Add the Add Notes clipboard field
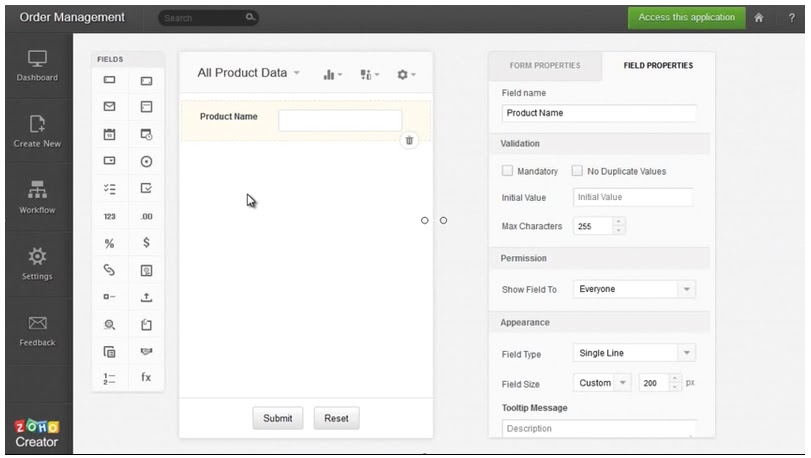Screen dimensions: 811x458 (146, 325)
